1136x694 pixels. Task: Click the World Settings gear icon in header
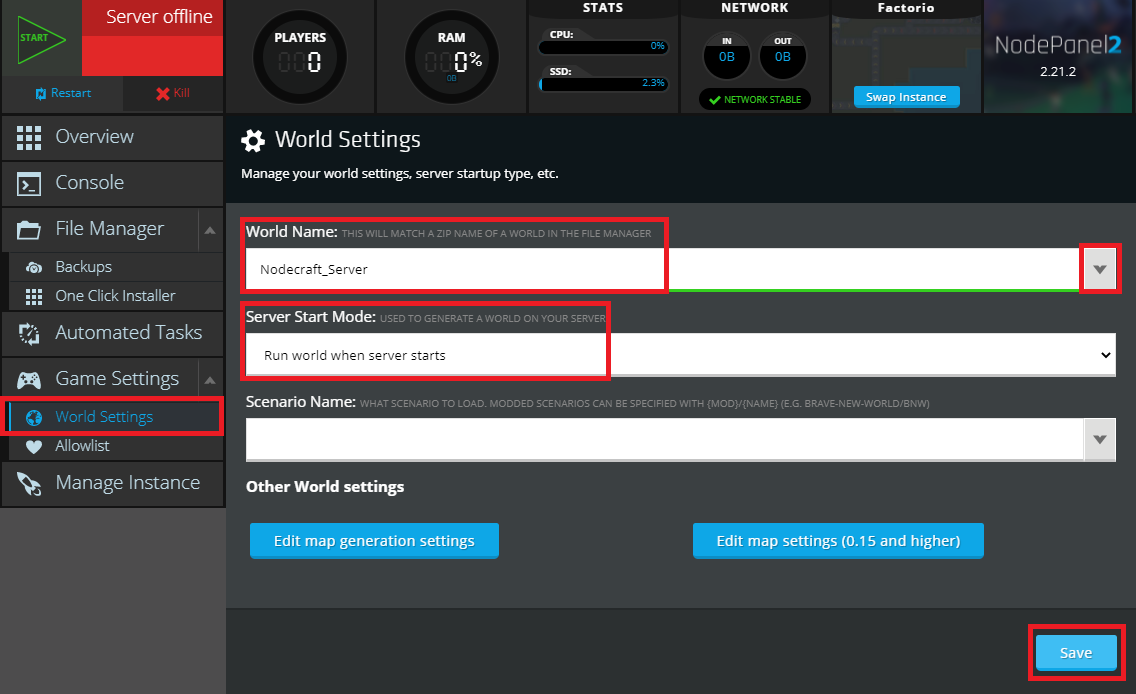(x=253, y=141)
